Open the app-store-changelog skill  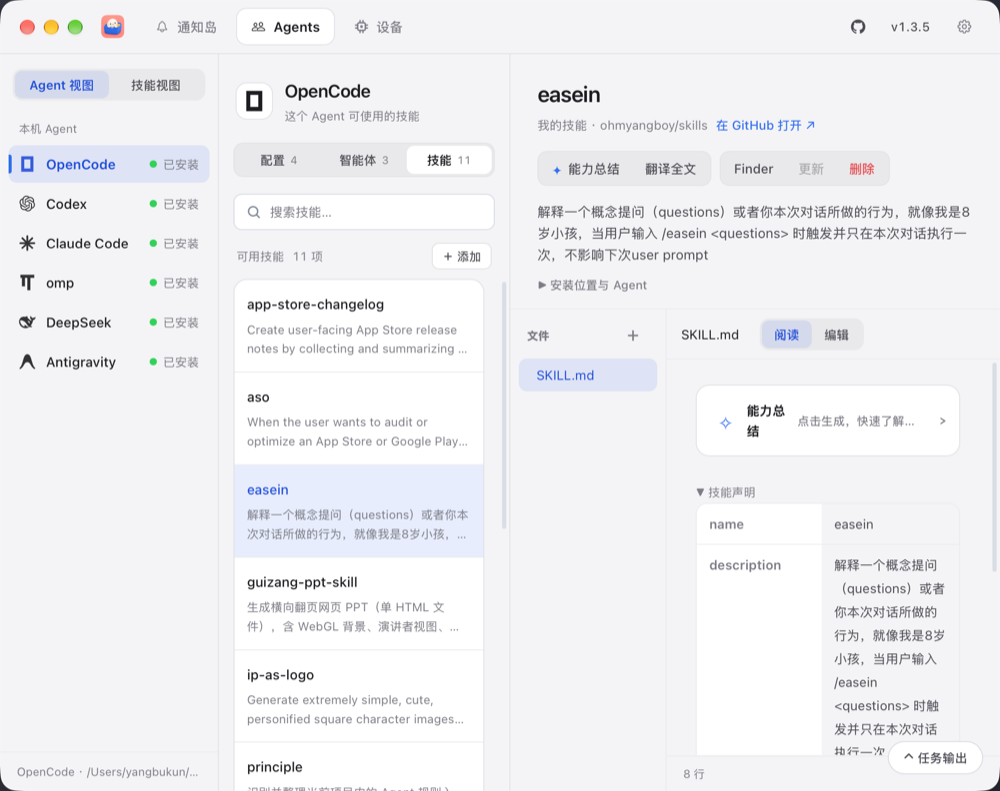coord(359,326)
